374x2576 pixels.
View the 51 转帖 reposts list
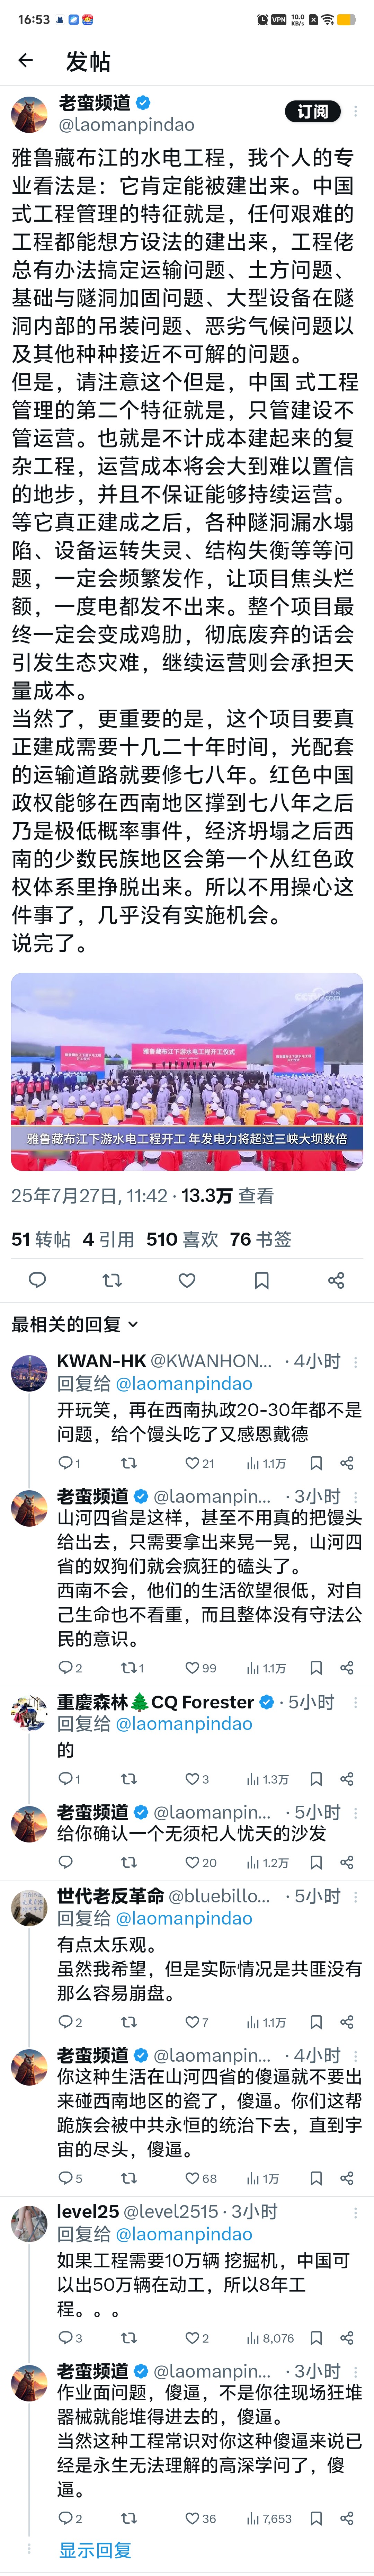coord(41,1239)
